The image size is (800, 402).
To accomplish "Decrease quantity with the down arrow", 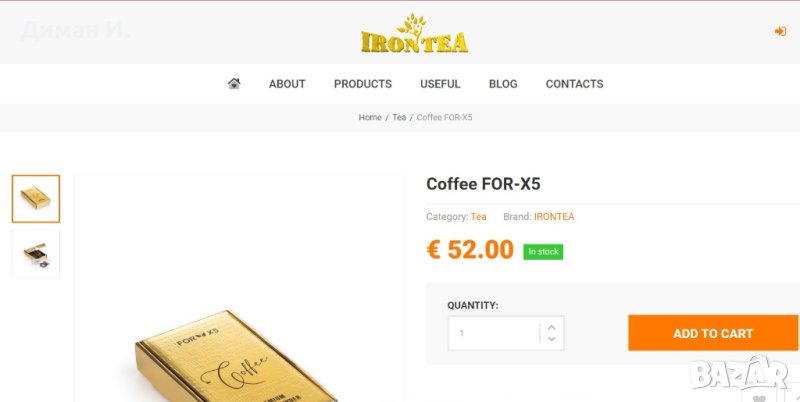I will (552, 339).
